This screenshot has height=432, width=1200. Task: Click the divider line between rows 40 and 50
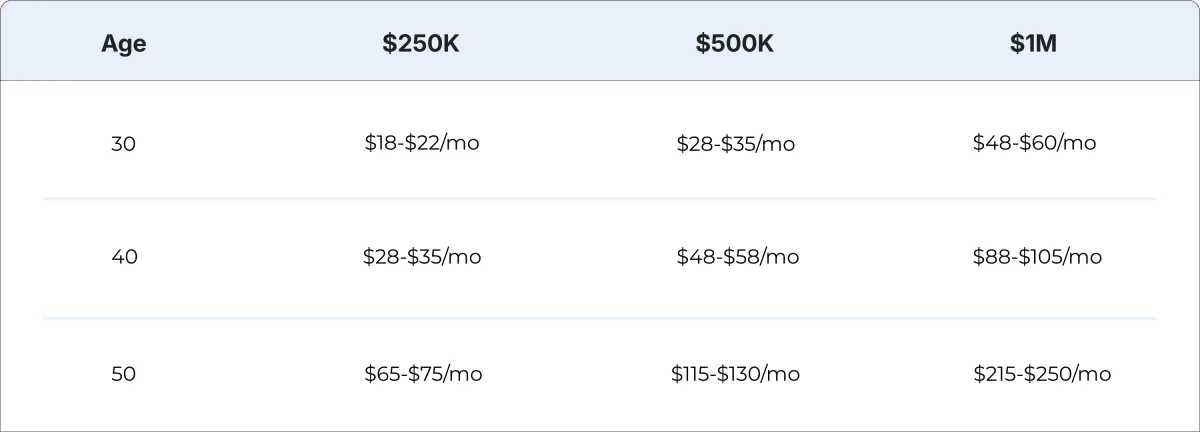[x=600, y=319]
